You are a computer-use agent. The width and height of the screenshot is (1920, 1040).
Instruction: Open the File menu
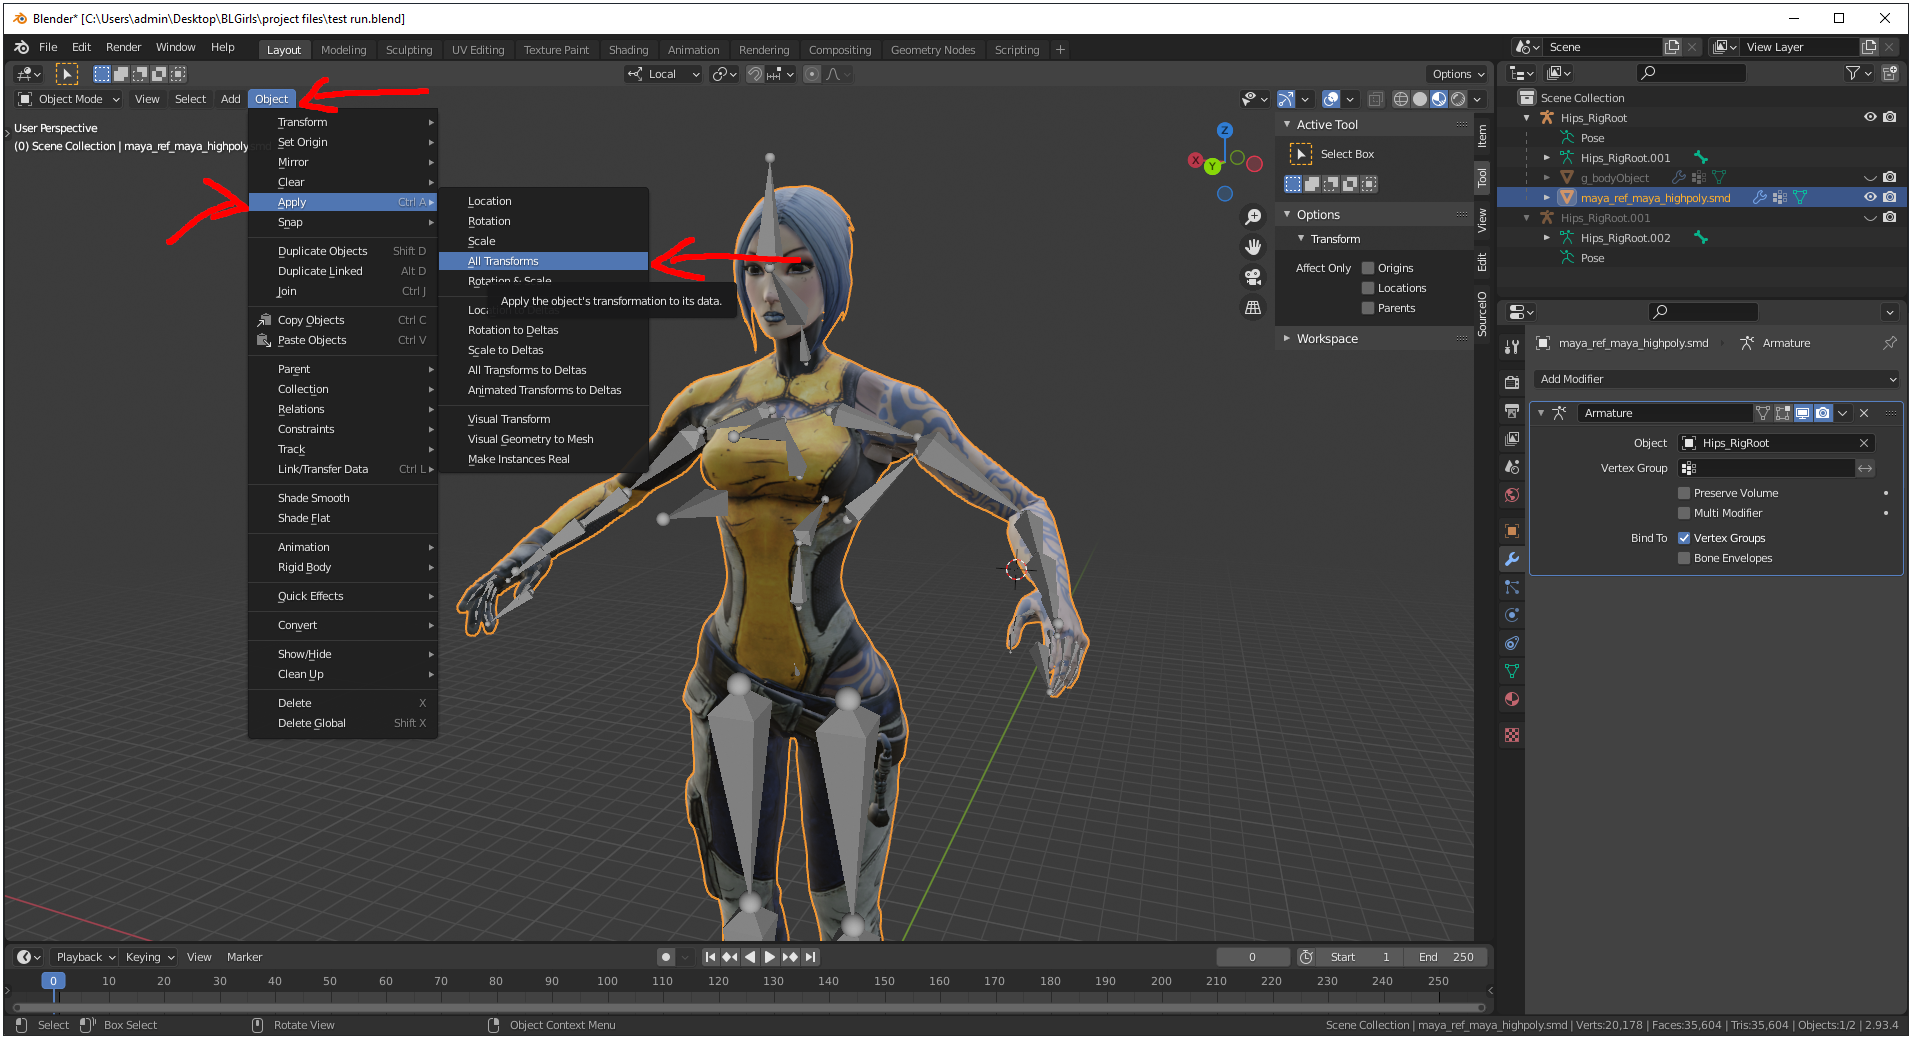pos(48,47)
